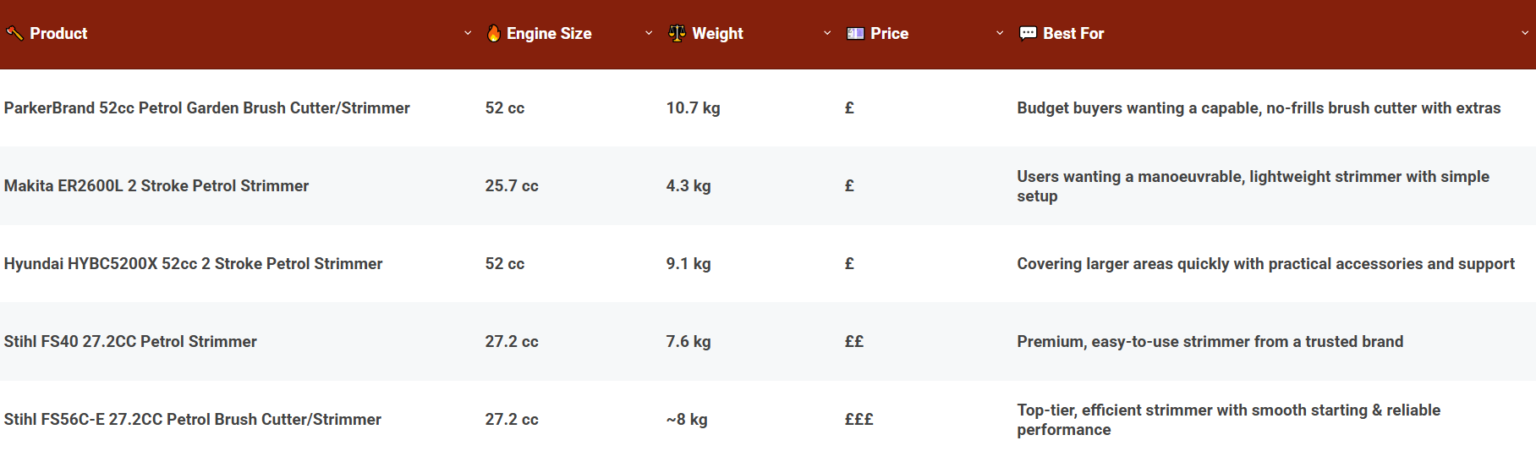Viewport: 1536px width, 457px height.
Task: Select the ParkerBrand 52cc Brush Cutter product name
Action: (x=207, y=108)
